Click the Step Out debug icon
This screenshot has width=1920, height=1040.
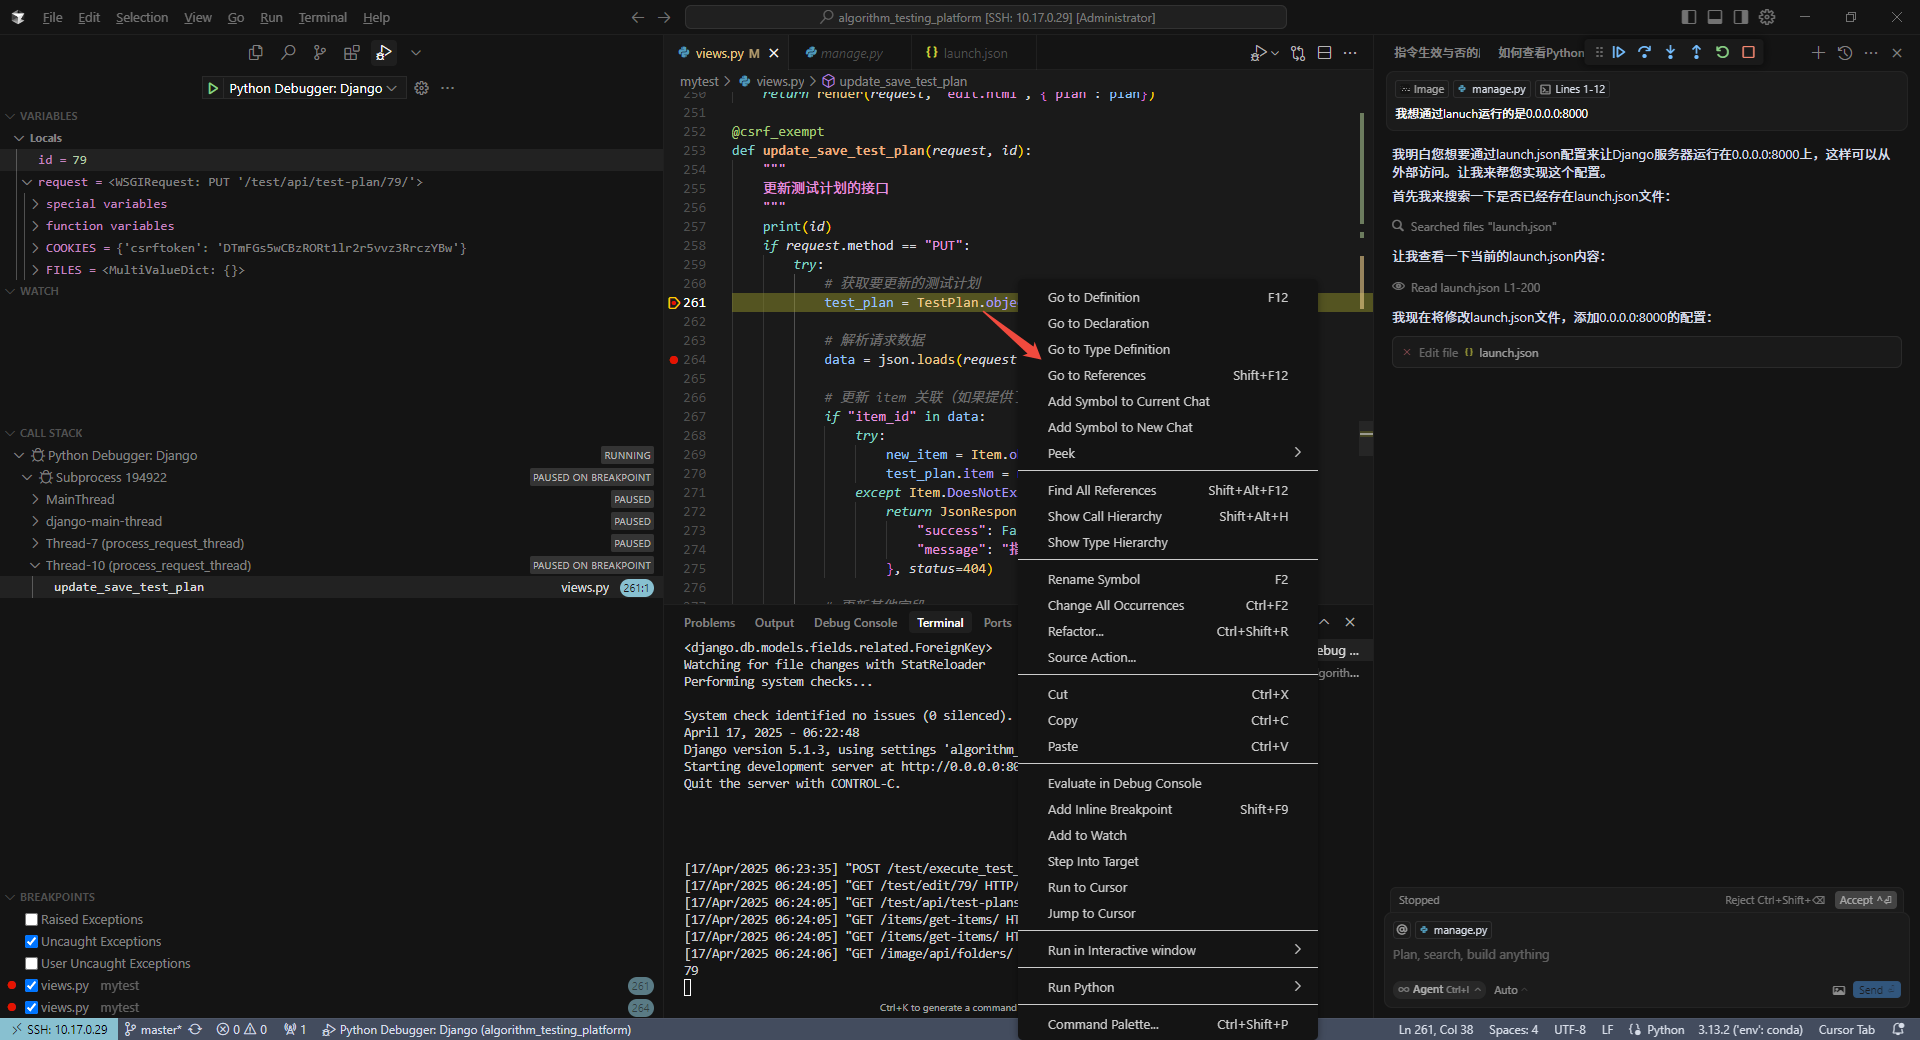point(1697,52)
